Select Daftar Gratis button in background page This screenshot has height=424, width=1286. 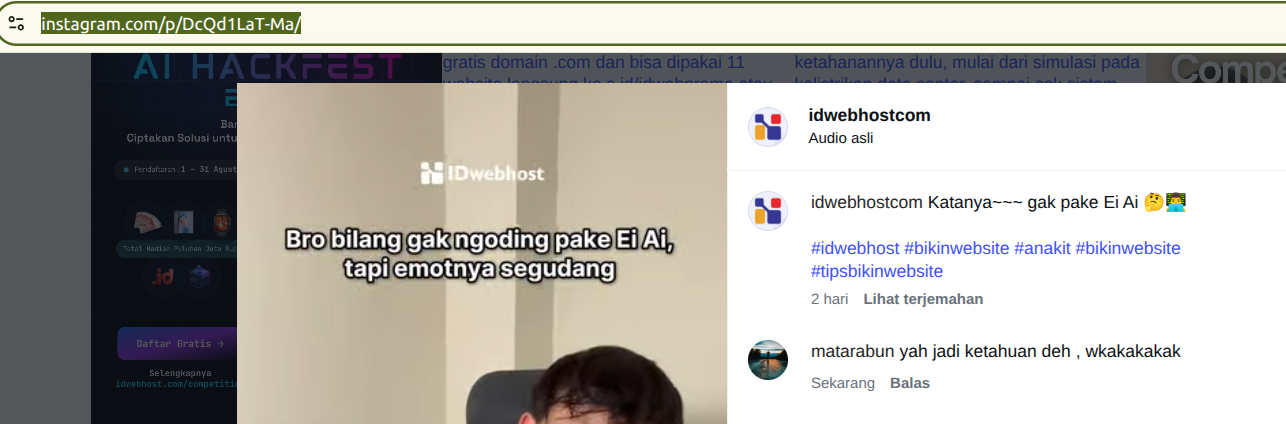pos(177,343)
